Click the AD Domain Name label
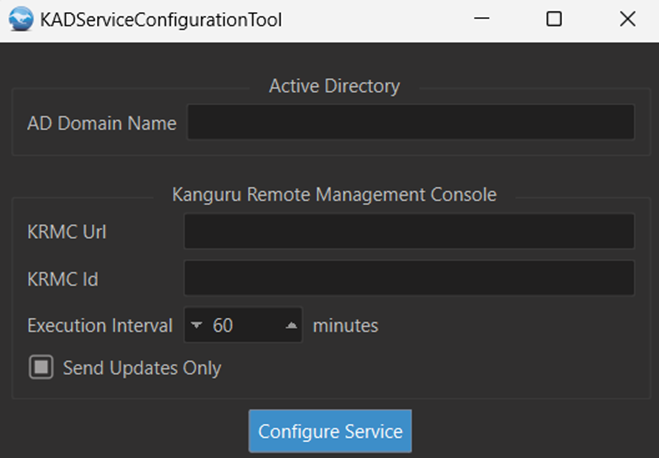This screenshot has width=659, height=458. 102,123
